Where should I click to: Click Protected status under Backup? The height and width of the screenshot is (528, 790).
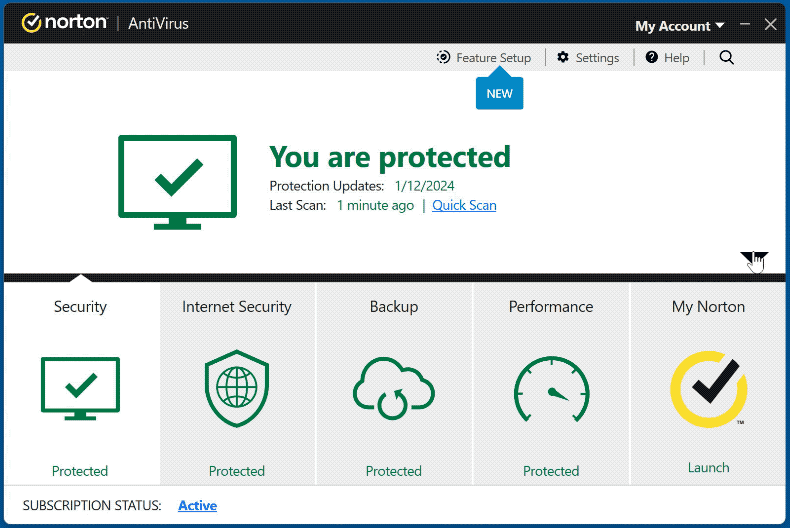tap(393, 471)
